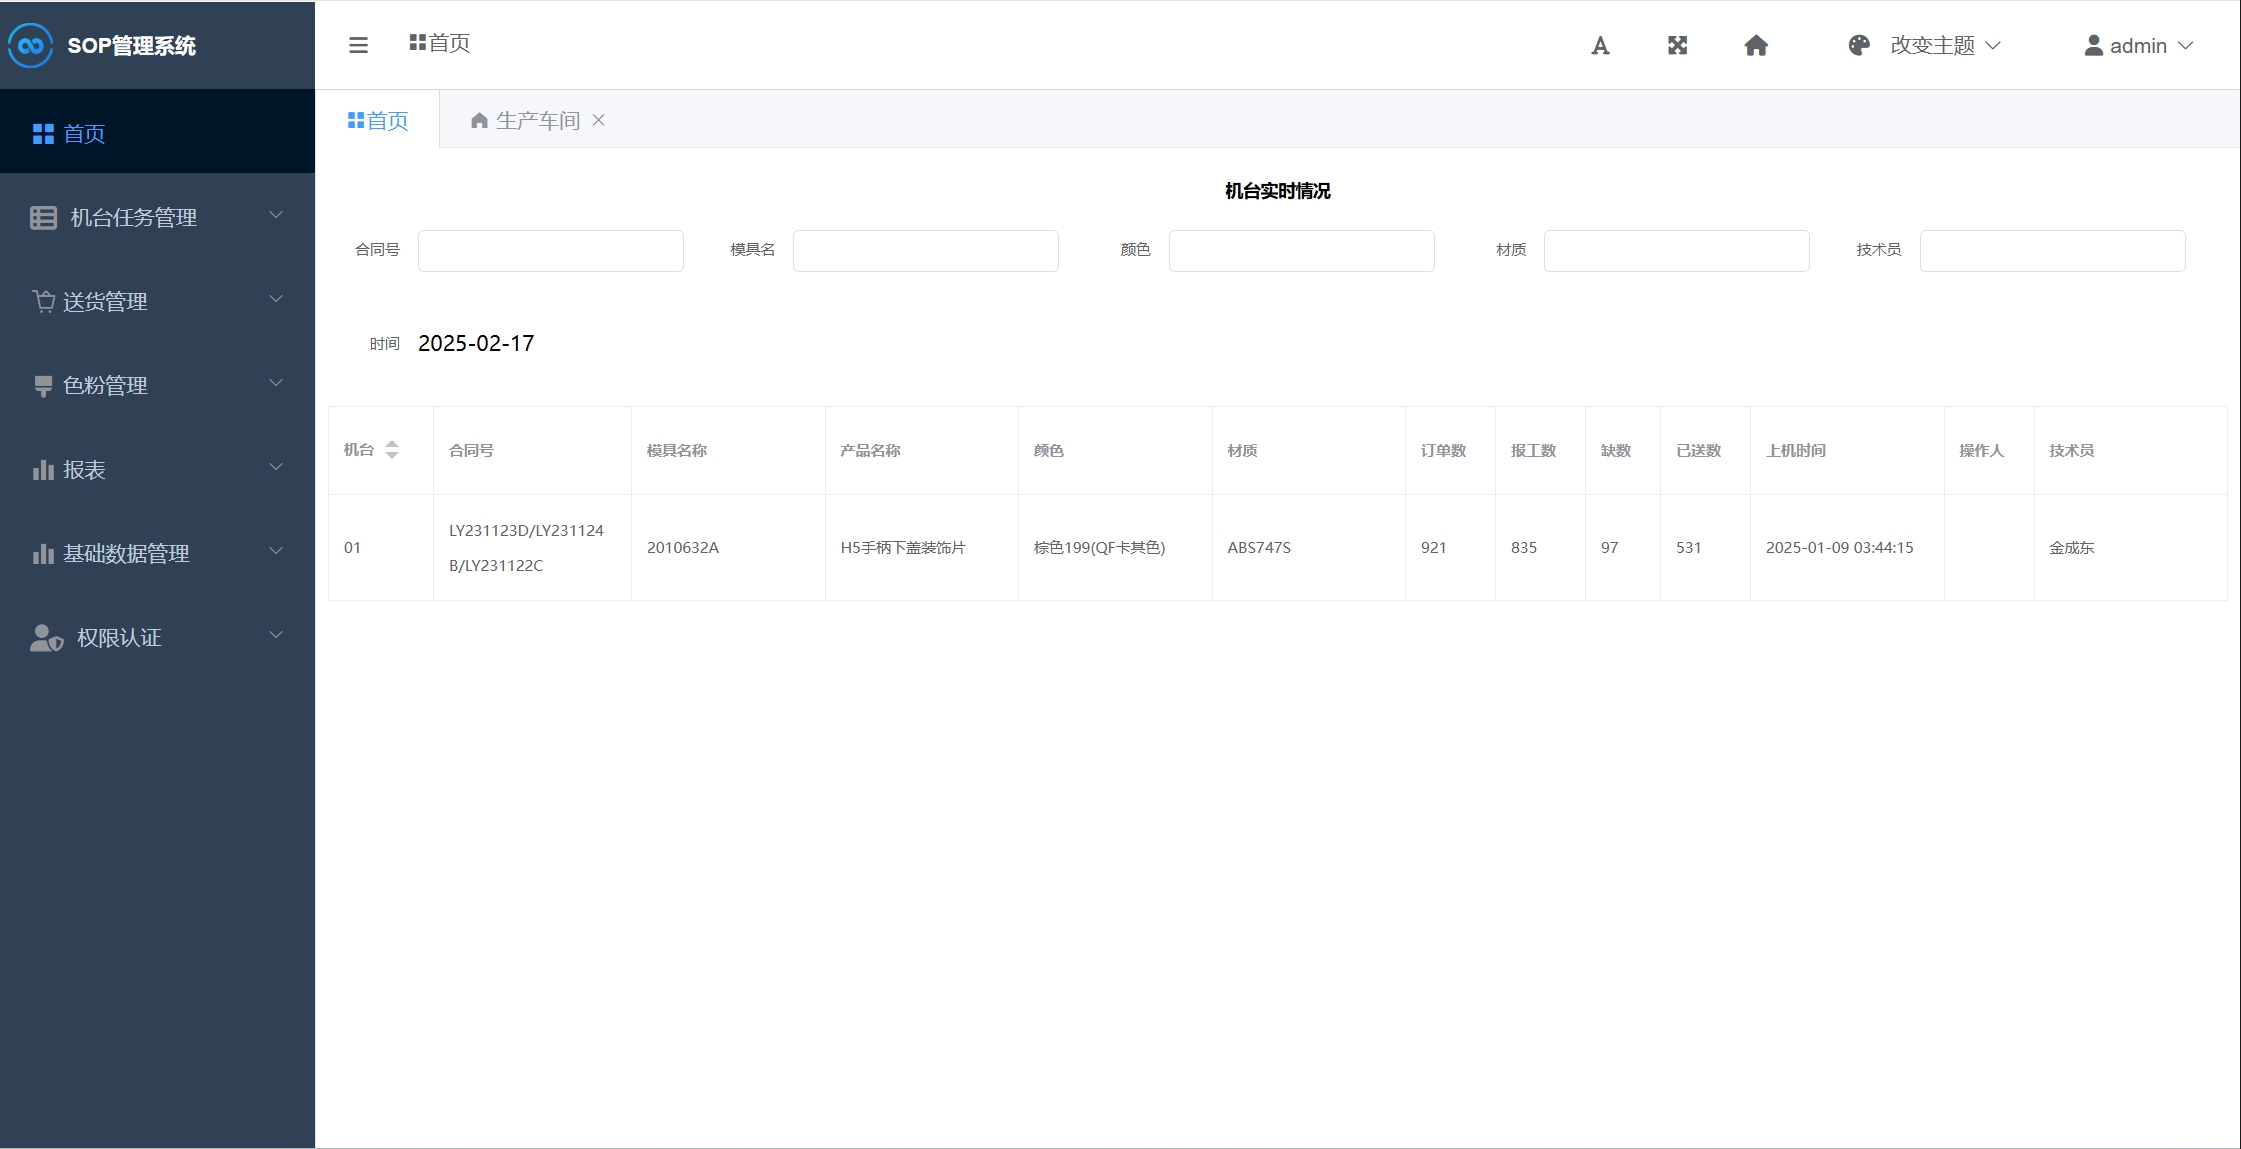
Task: Click the 时间 date 2025-02-17 field
Action: click(476, 344)
